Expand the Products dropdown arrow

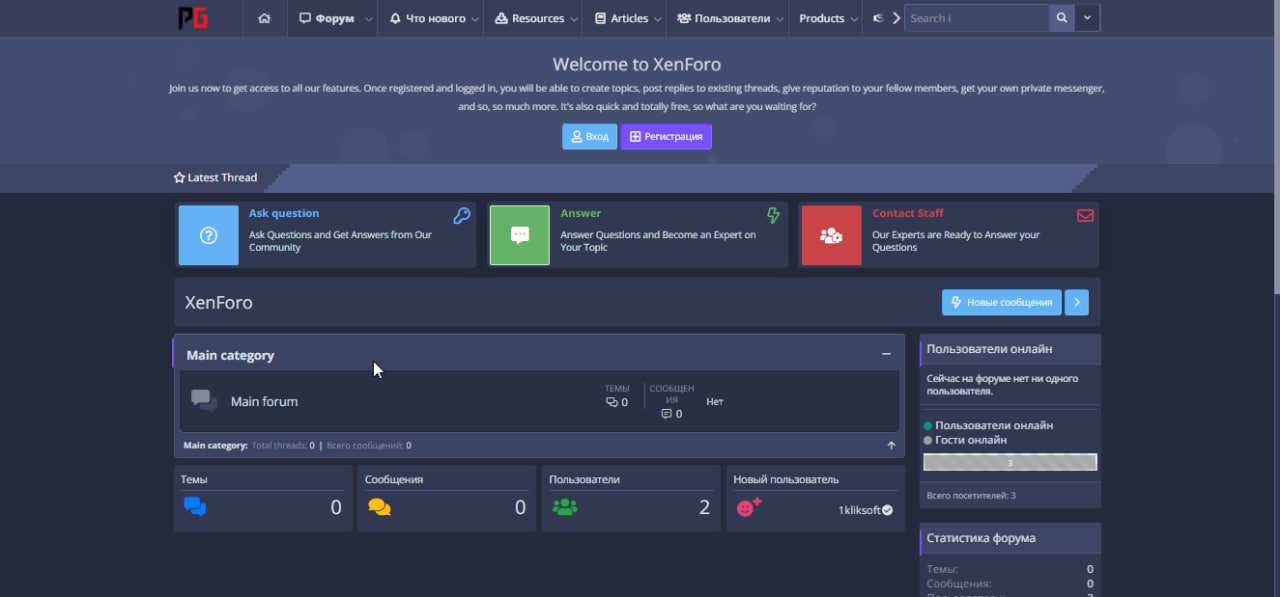[x=853, y=19]
